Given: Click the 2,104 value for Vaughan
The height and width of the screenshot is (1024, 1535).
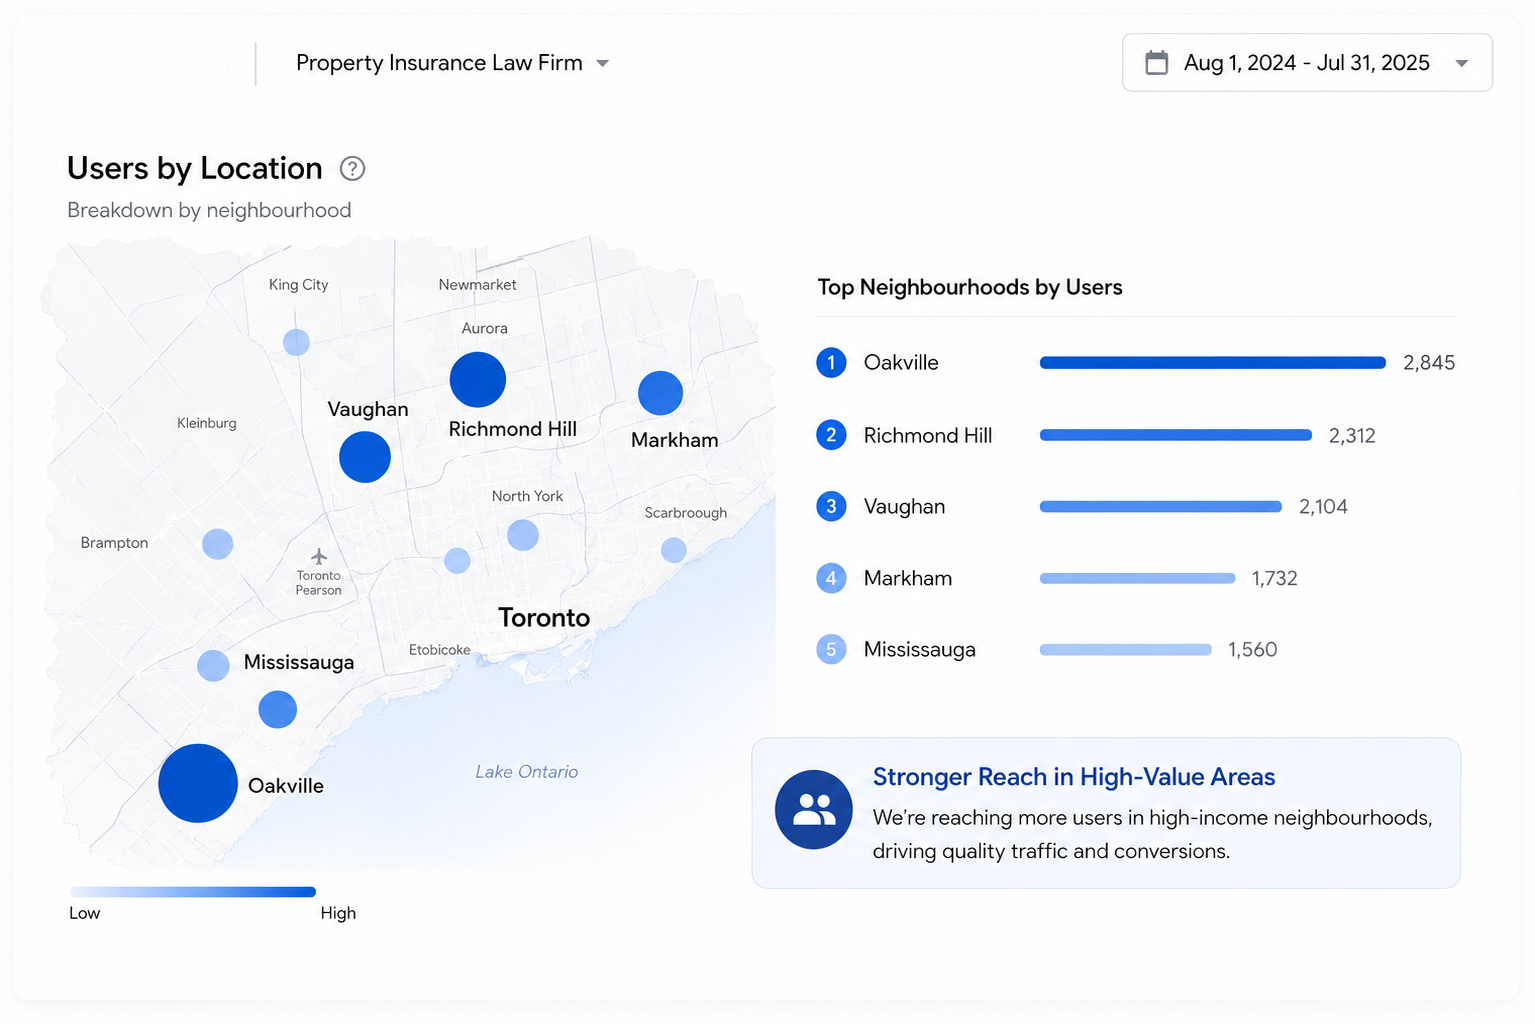Looking at the screenshot, I should (x=1323, y=507).
